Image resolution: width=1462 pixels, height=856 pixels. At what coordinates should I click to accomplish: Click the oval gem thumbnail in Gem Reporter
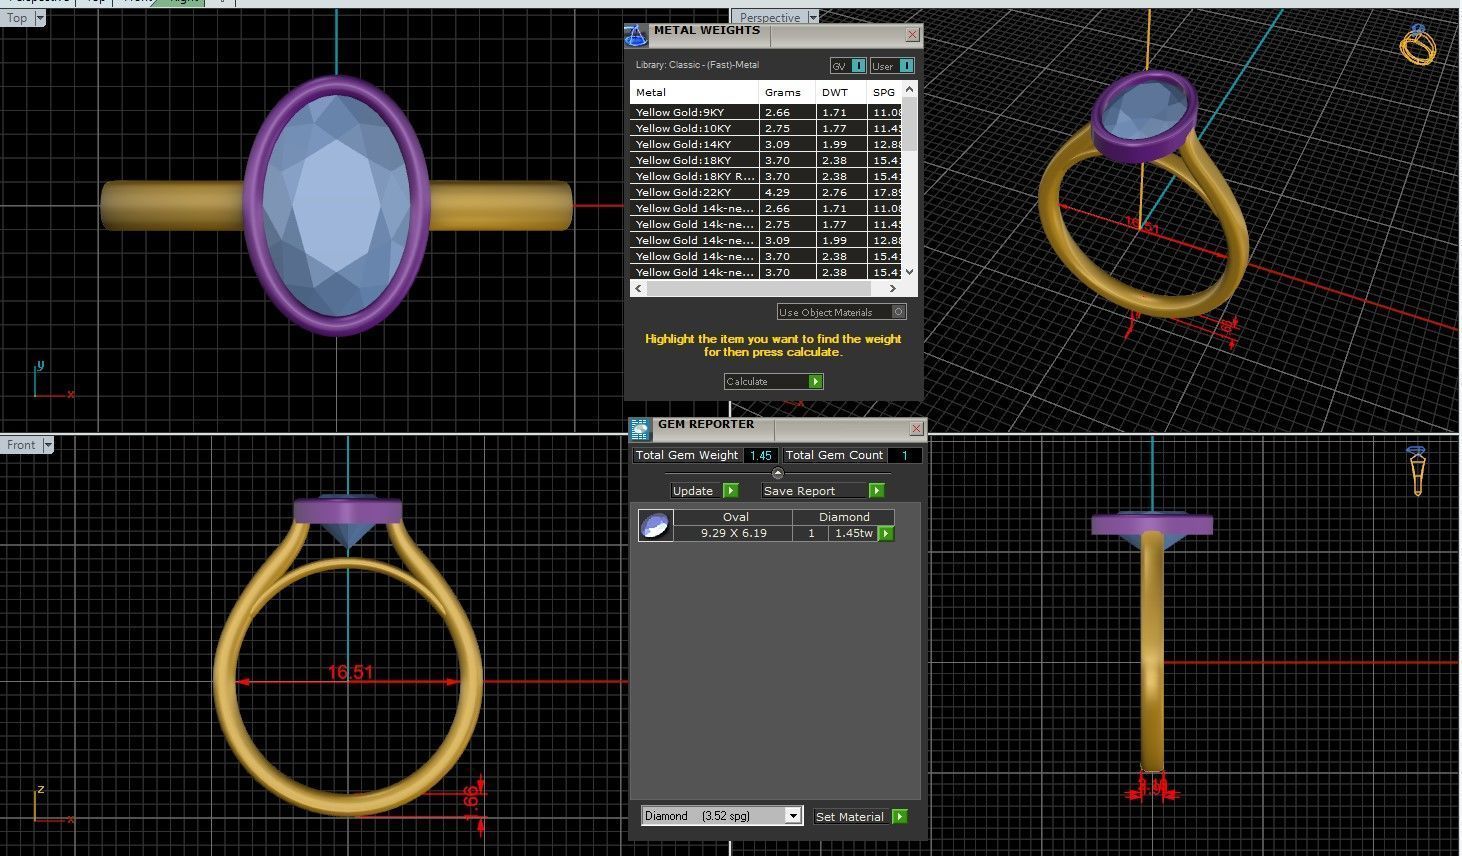[x=656, y=525]
